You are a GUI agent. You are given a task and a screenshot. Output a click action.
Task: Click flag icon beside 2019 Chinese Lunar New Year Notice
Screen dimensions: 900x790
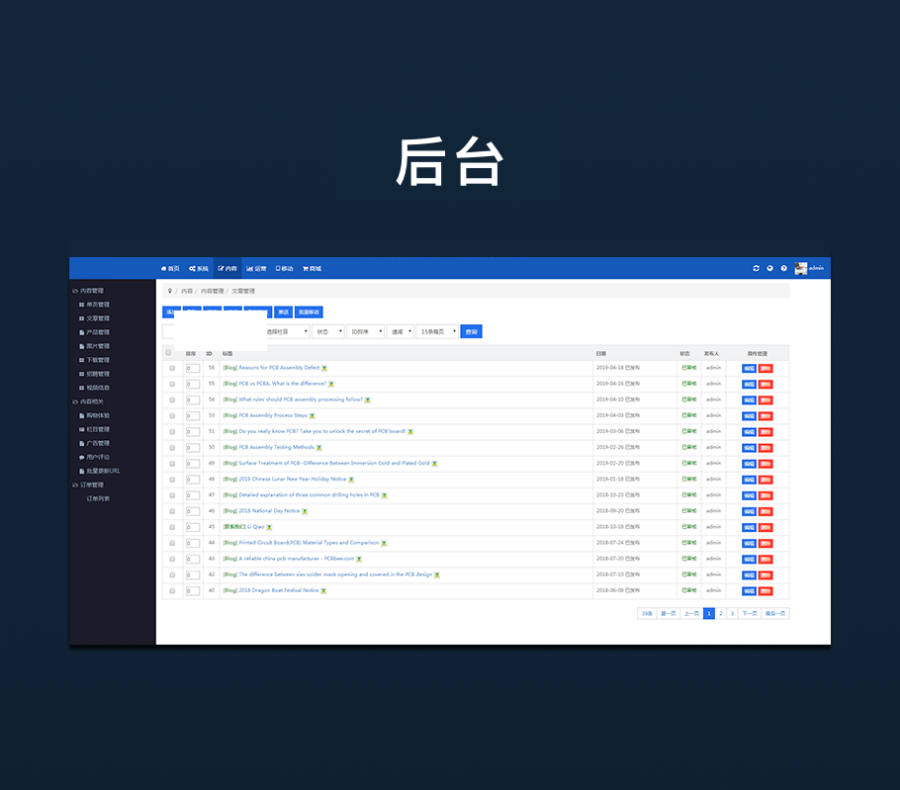coord(351,479)
